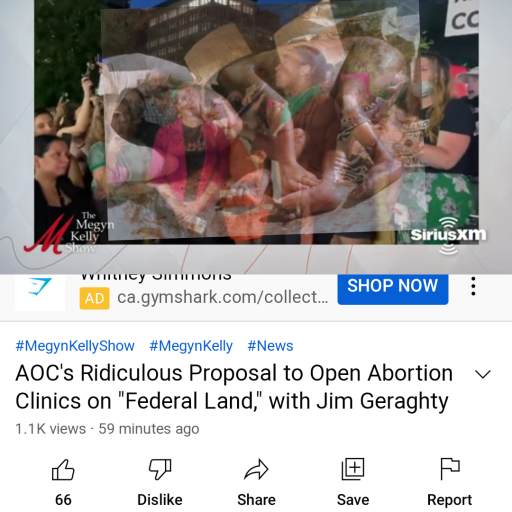Tap the thumbs-up like icon
The height and width of the screenshot is (512, 512).
63,469
